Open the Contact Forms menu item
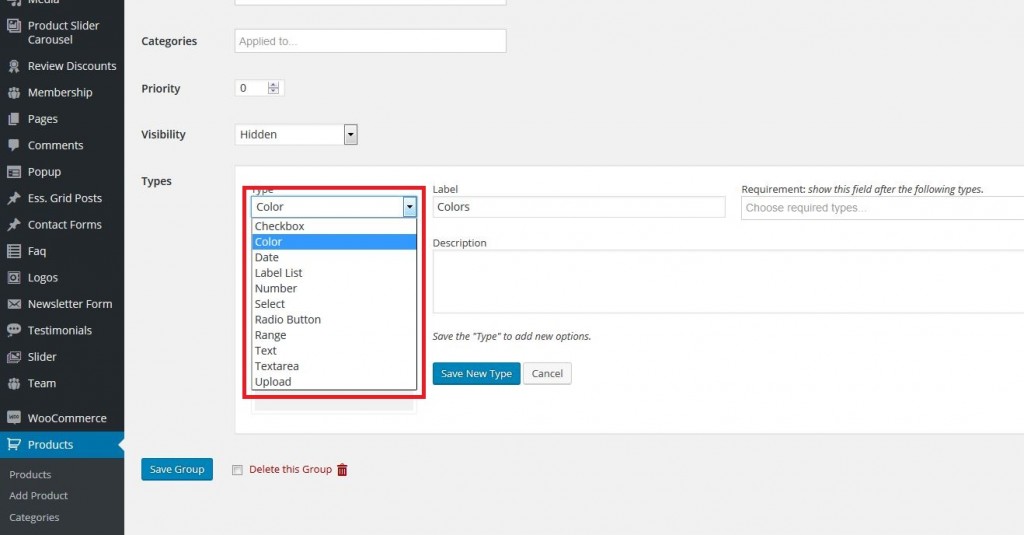Image resolution: width=1024 pixels, height=535 pixels. (62, 225)
